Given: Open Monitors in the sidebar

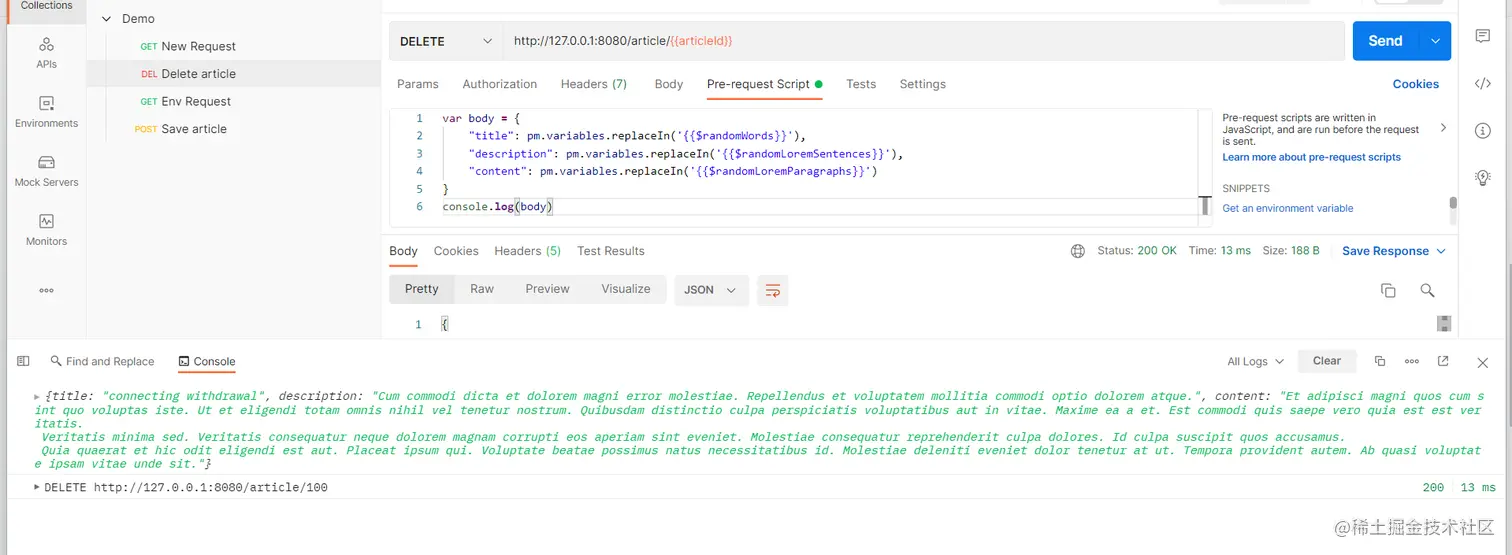Looking at the screenshot, I should [46, 230].
